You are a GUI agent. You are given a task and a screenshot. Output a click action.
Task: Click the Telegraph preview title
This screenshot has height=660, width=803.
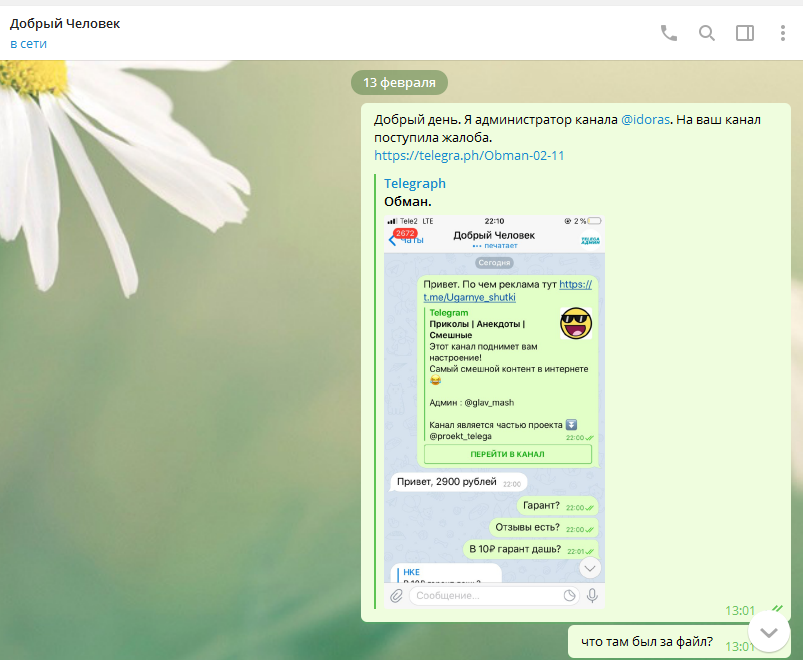[415, 183]
